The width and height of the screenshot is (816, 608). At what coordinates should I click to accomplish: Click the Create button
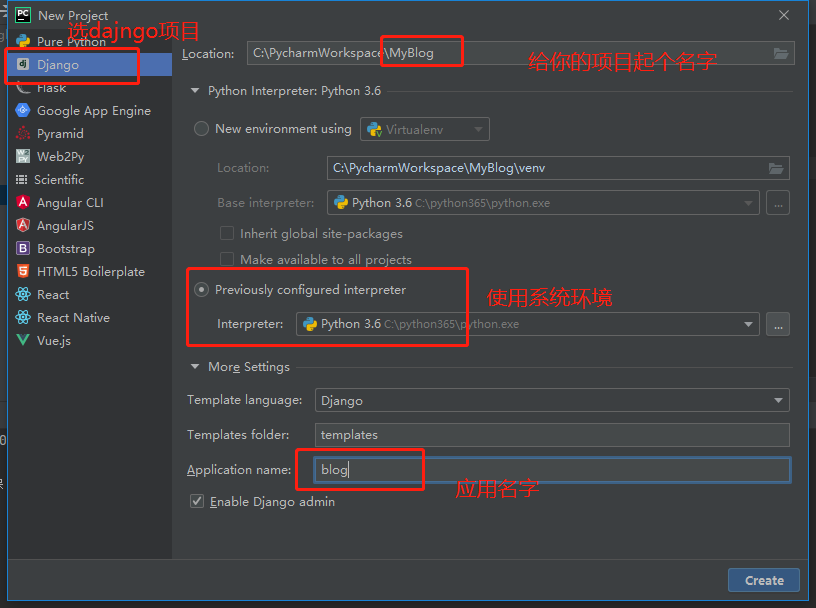pos(763,580)
